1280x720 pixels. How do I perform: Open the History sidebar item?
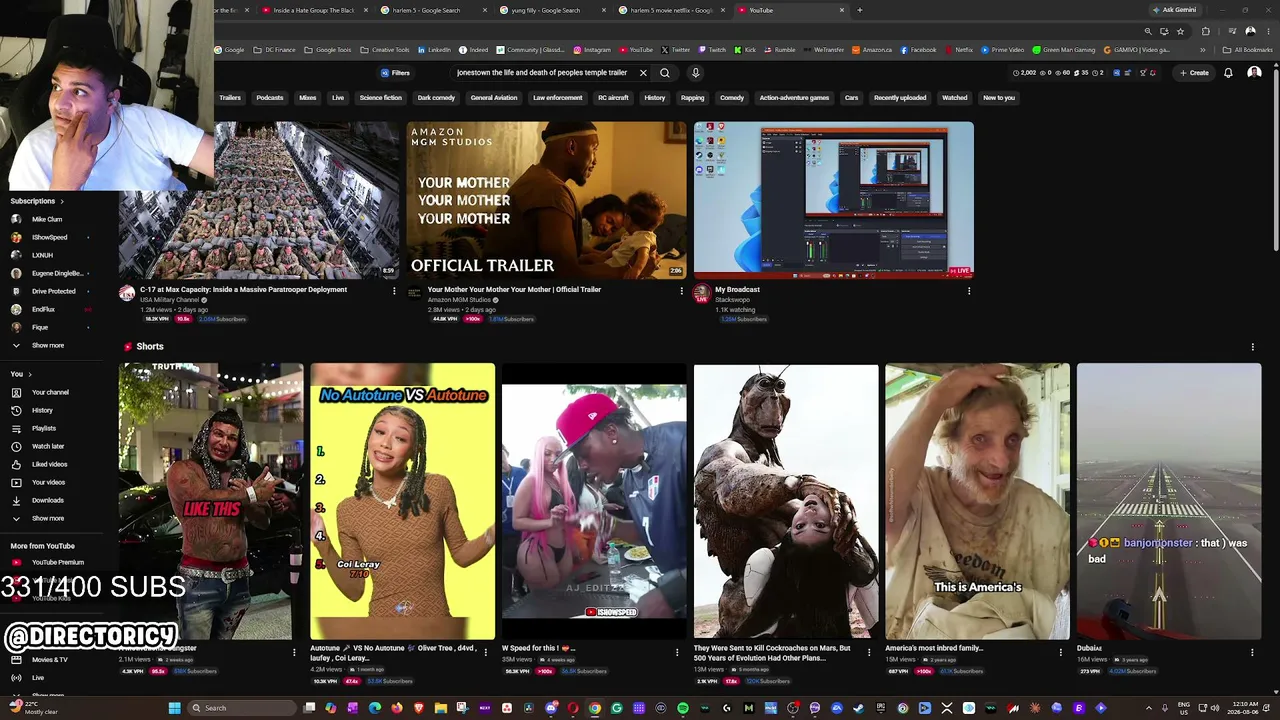[42, 410]
